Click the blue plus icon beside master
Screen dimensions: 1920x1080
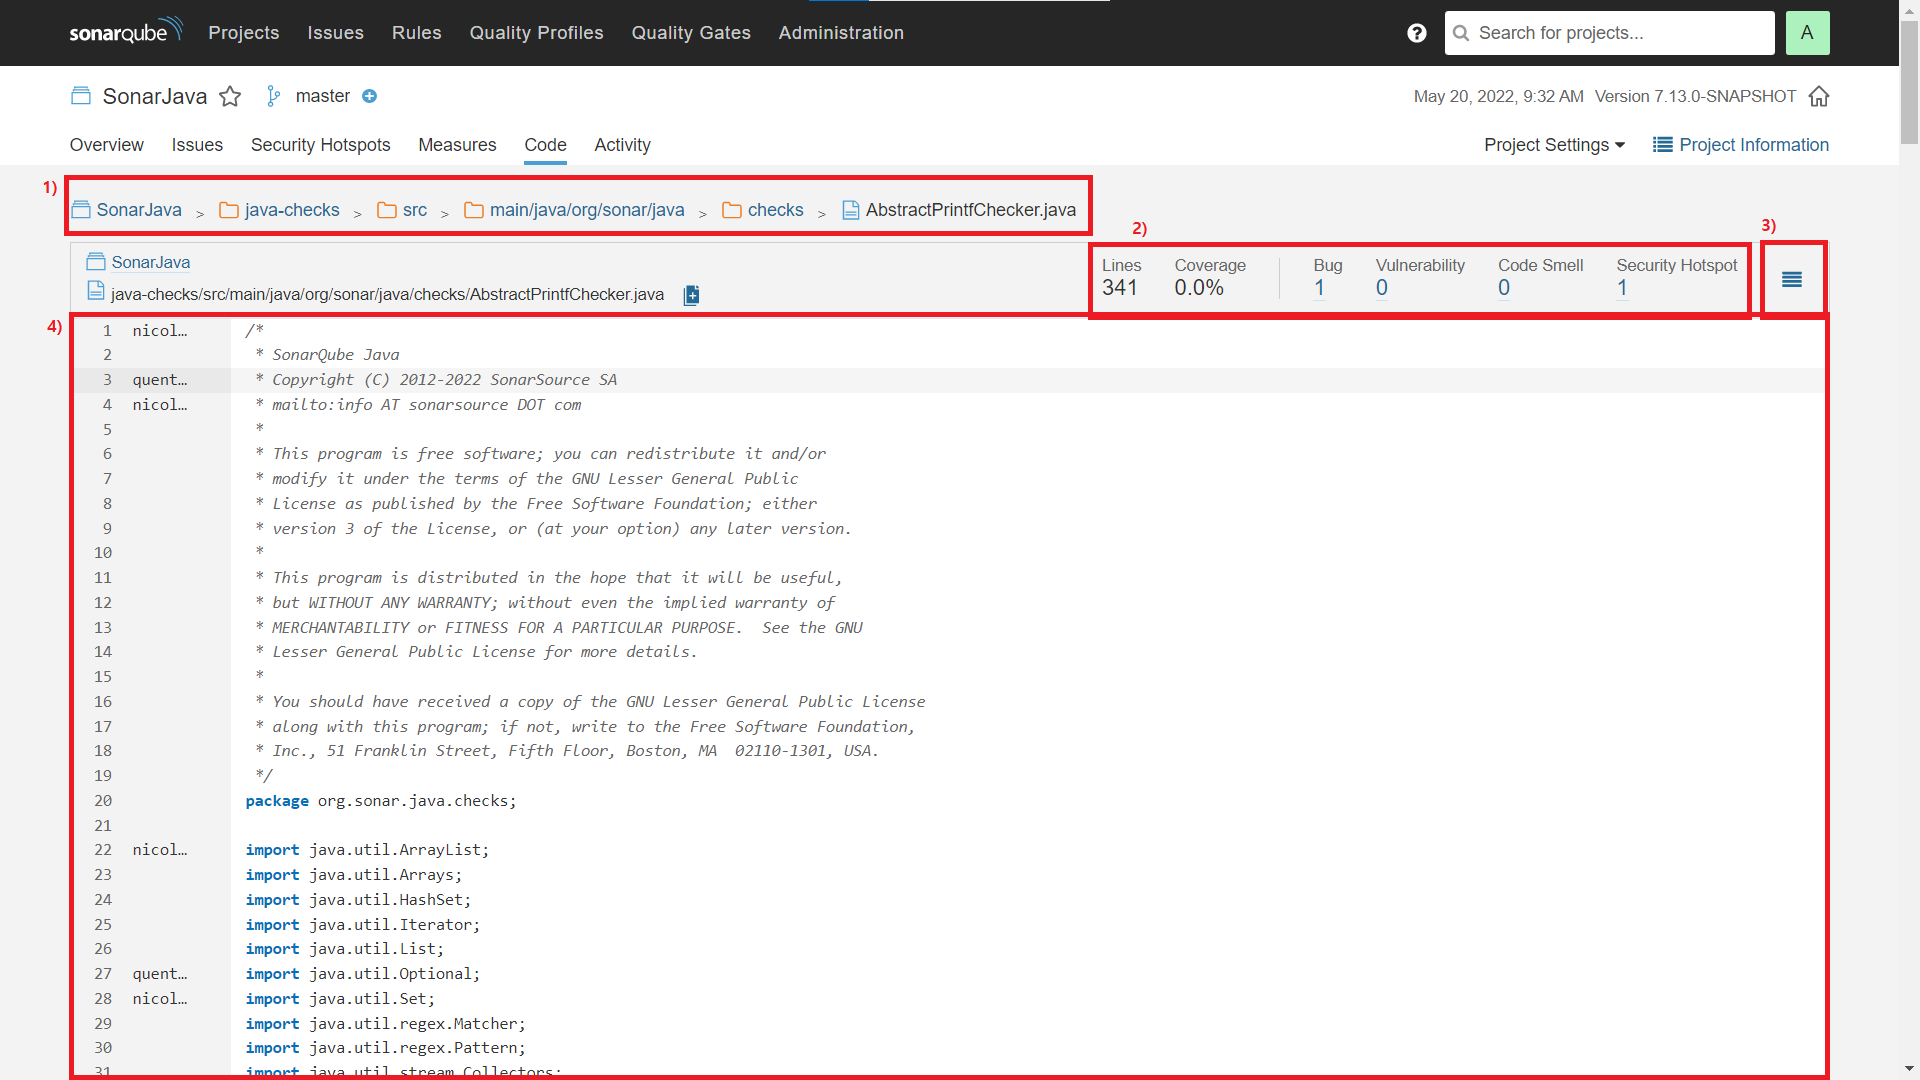coord(369,96)
